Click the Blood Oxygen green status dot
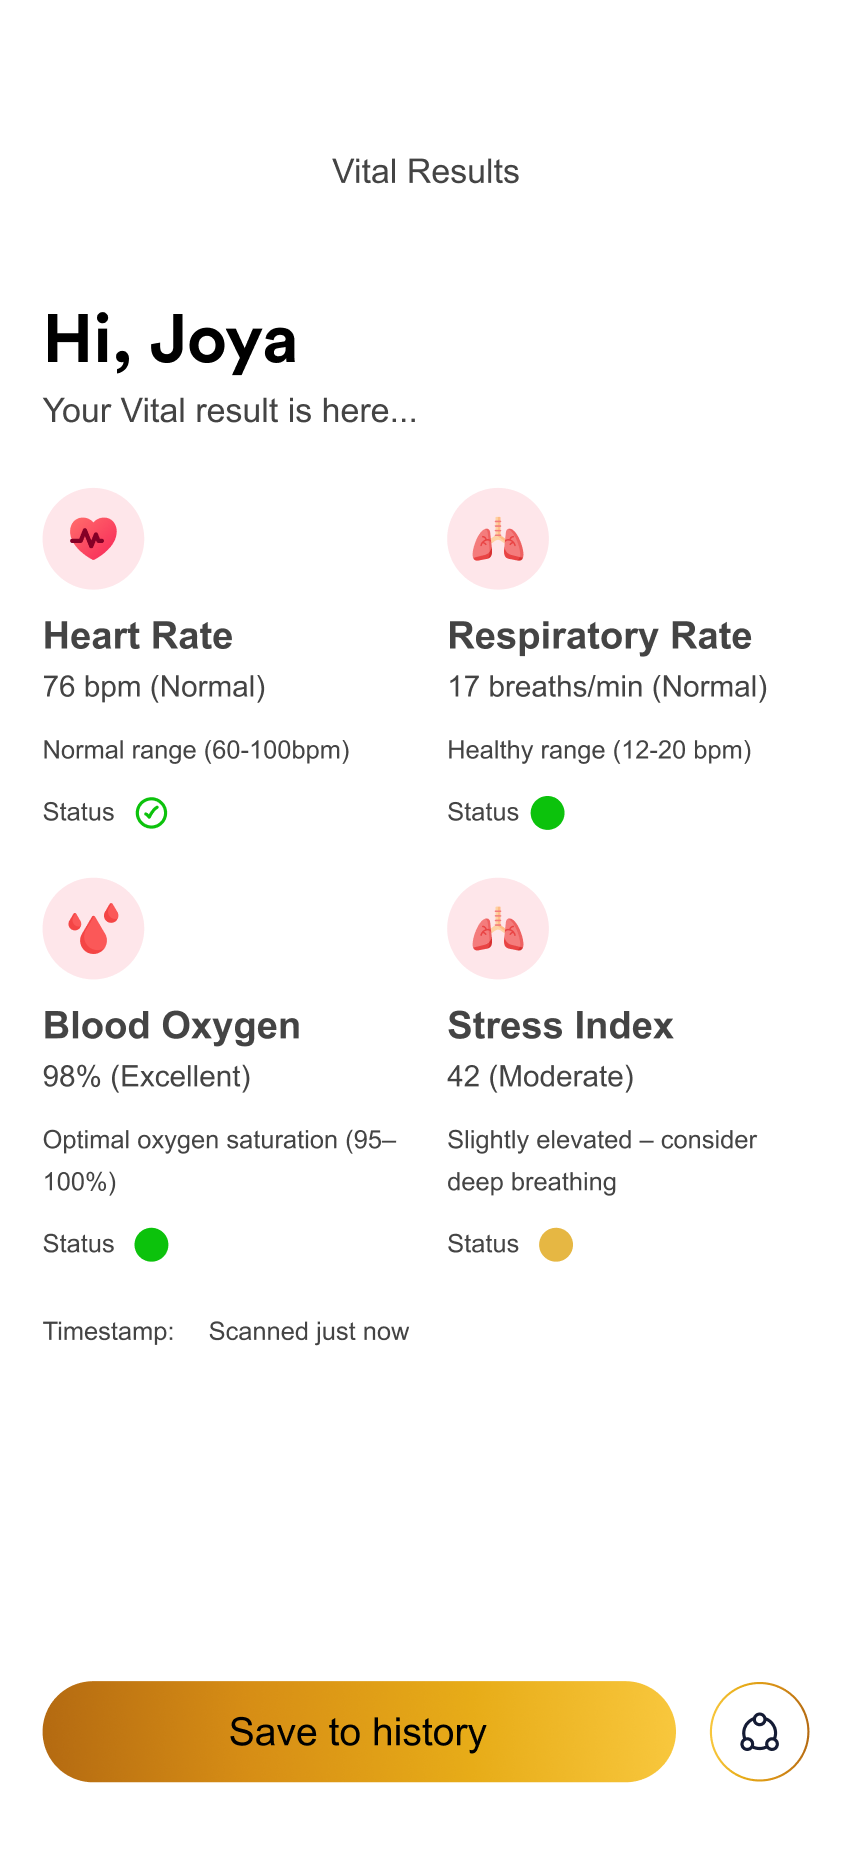This screenshot has height=1852, width=856. [151, 1245]
